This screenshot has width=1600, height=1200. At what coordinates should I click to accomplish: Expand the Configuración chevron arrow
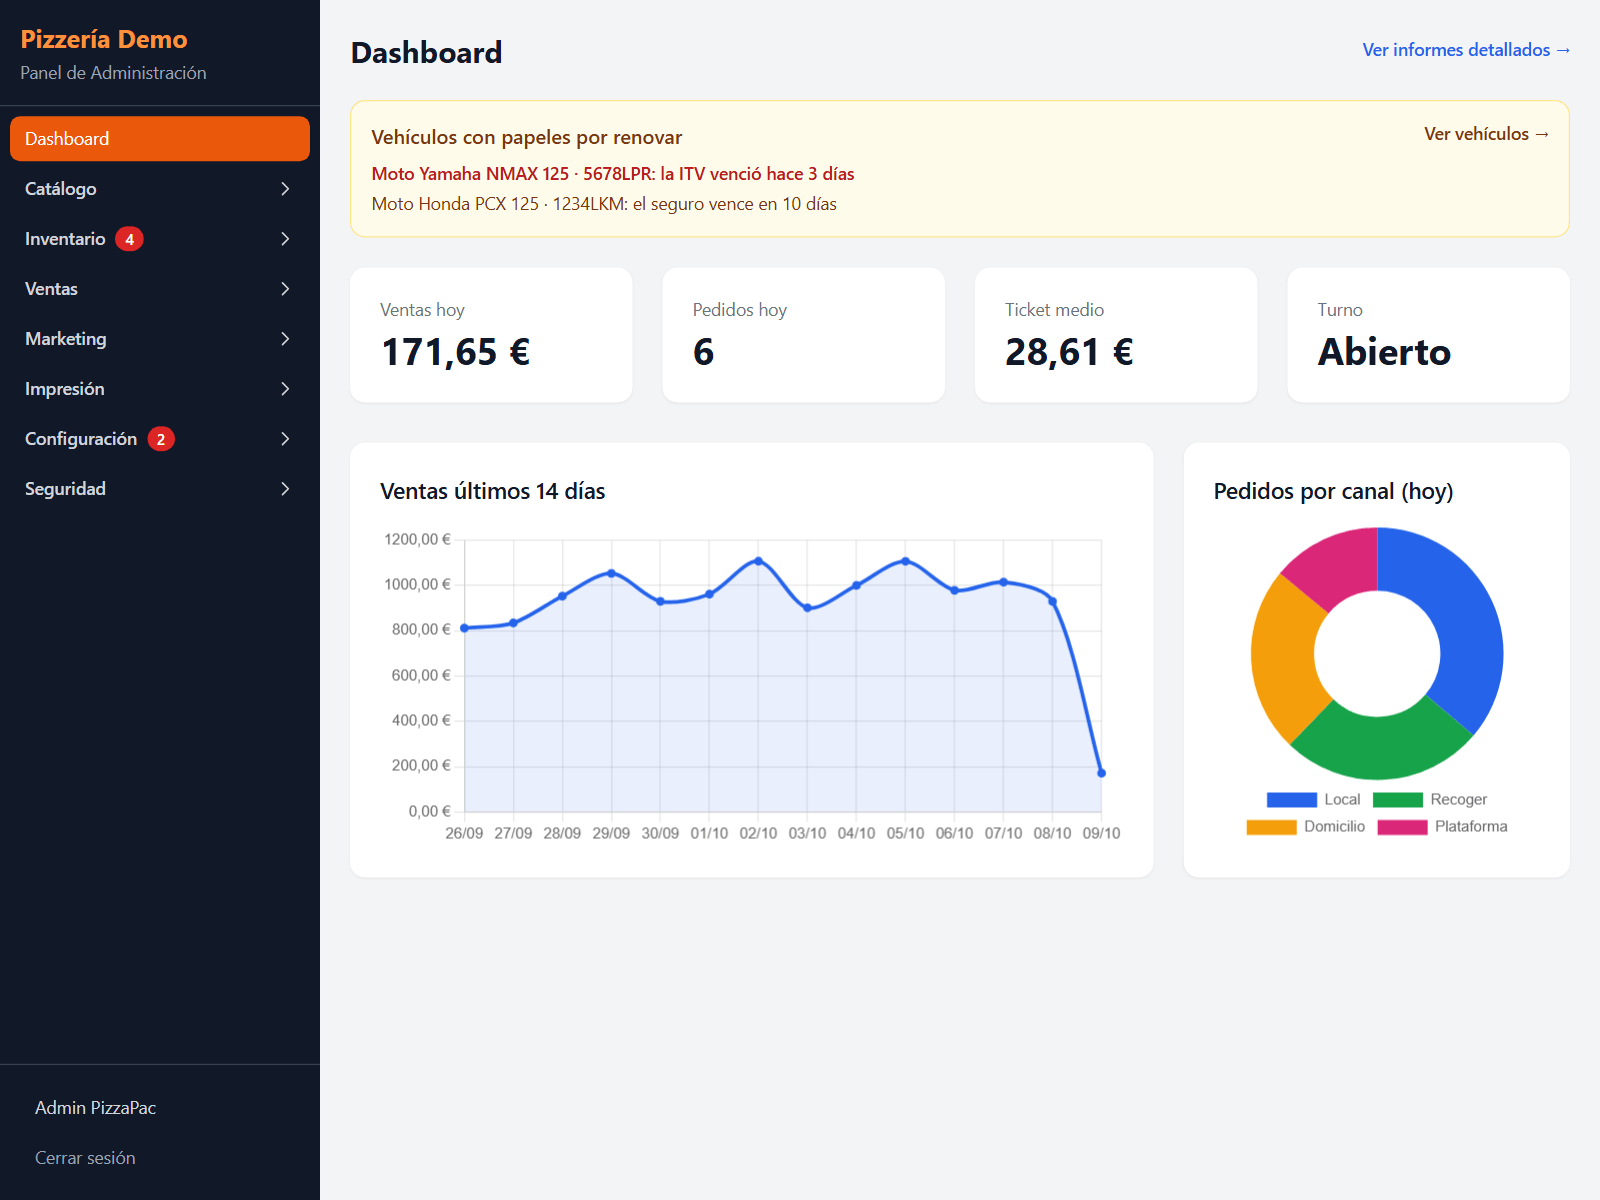[285, 439]
